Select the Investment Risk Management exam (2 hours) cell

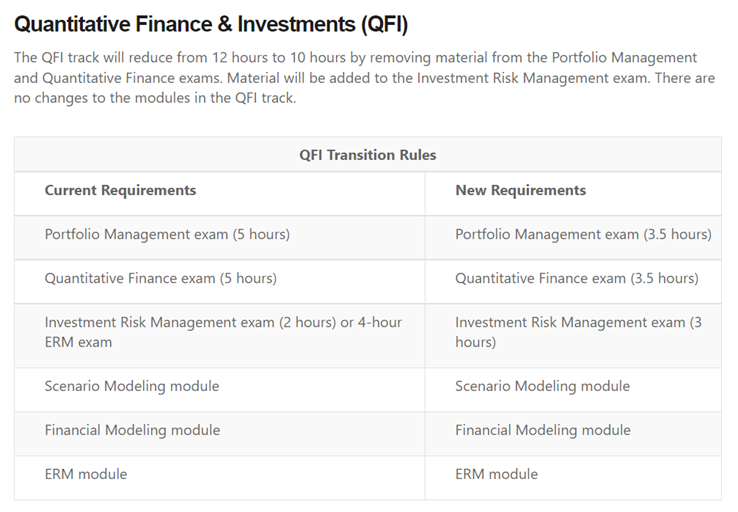pyautogui.click(x=223, y=332)
